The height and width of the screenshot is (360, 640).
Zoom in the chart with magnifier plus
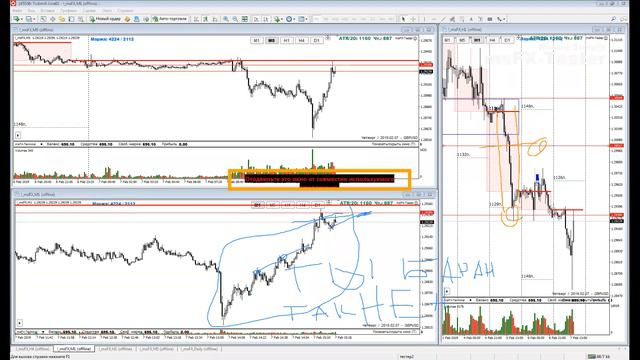point(225,19)
